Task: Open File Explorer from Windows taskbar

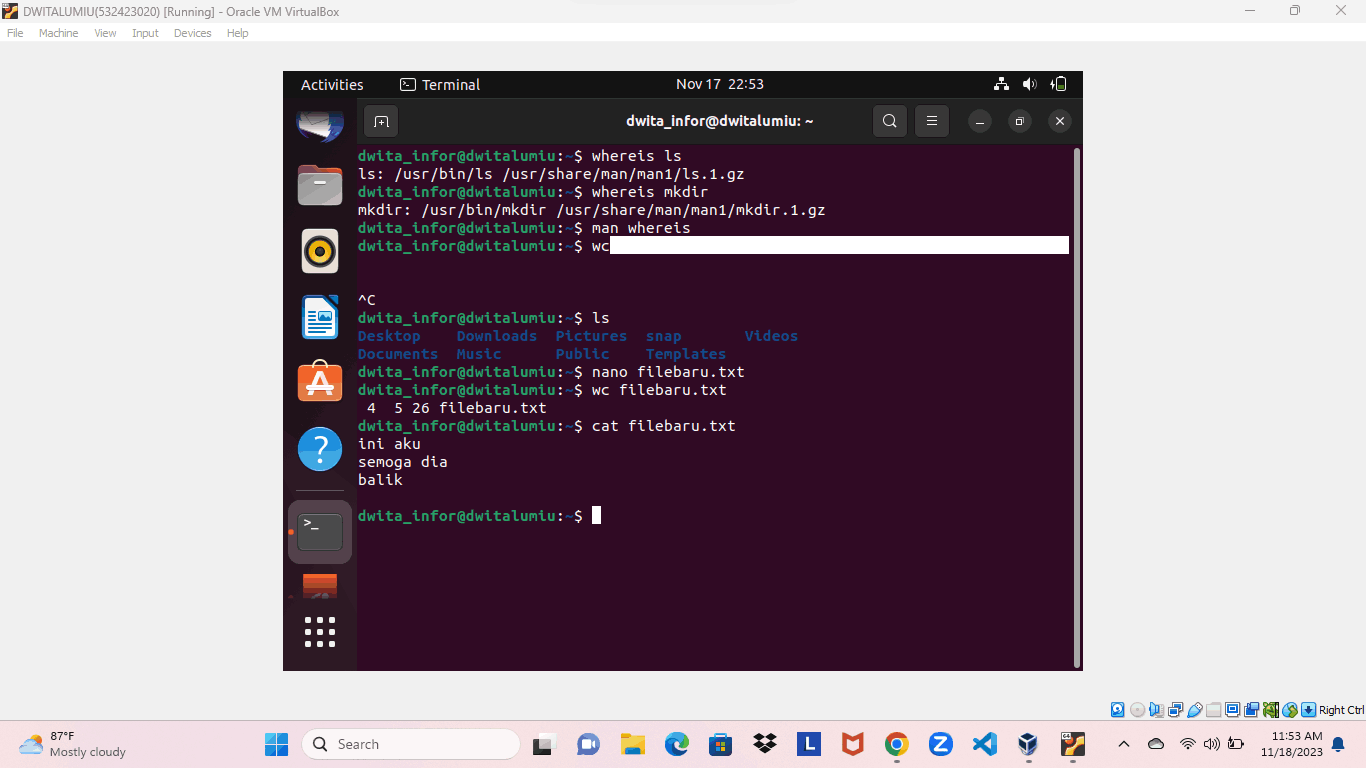Action: pyautogui.click(x=632, y=744)
